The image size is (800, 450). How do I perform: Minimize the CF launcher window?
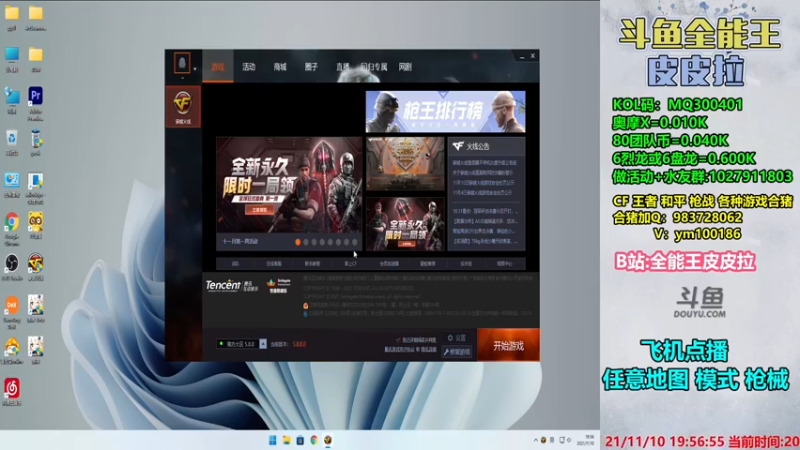tap(521, 57)
